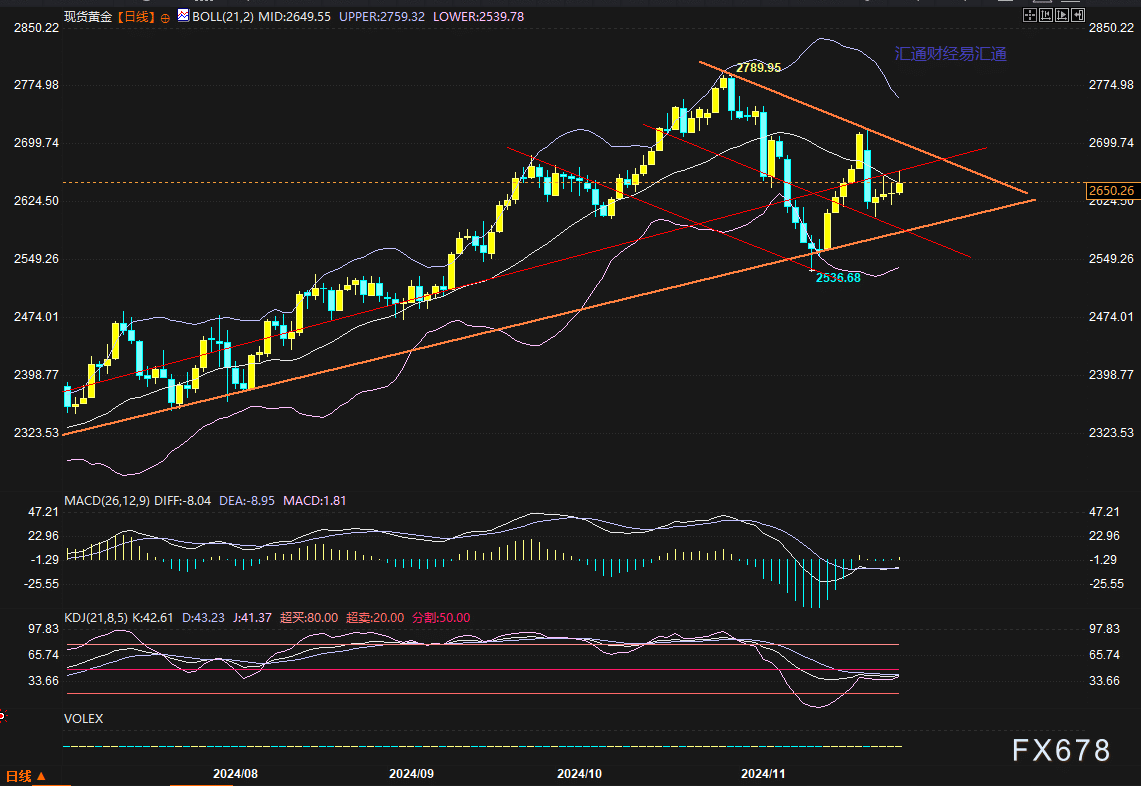Click the red marker icon at left edge
The width and height of the screenshot is (1141, 786).
2,716
